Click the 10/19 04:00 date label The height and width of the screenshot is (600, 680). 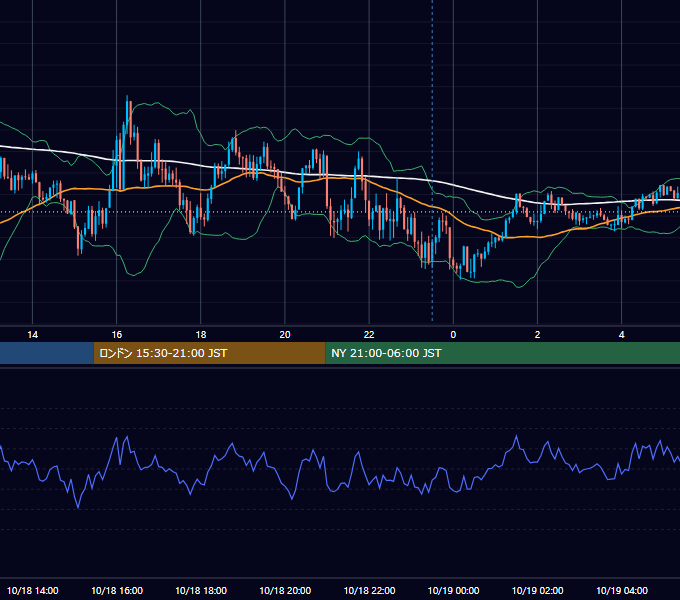pos(621,590)
